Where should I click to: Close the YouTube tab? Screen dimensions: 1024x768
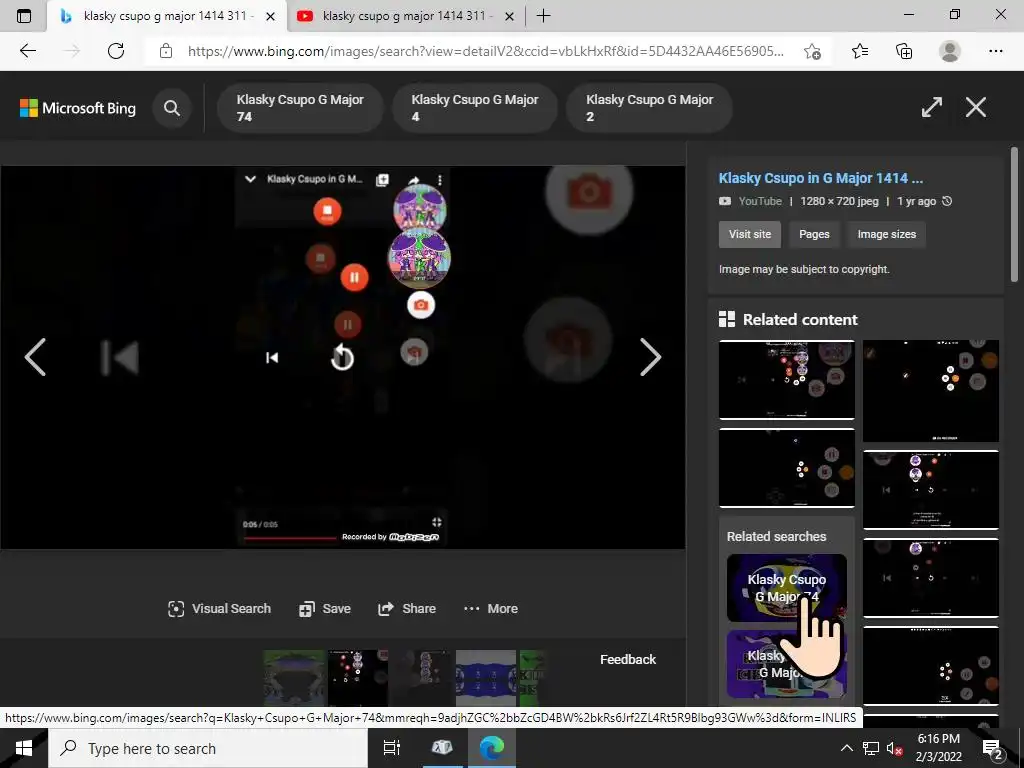click(510, 16)
